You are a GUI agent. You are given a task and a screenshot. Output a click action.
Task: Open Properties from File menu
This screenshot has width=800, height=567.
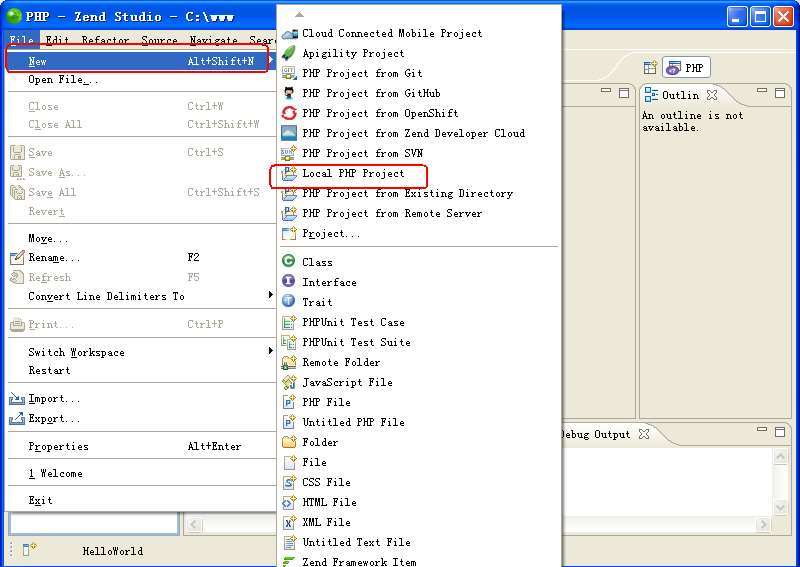(142, 446)
